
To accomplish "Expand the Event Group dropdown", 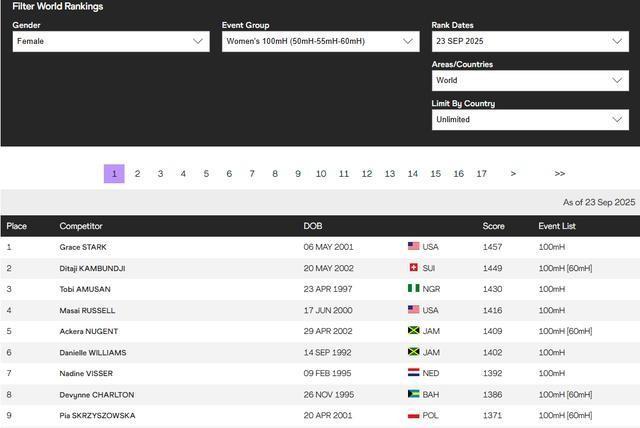I will click(320, 41).
